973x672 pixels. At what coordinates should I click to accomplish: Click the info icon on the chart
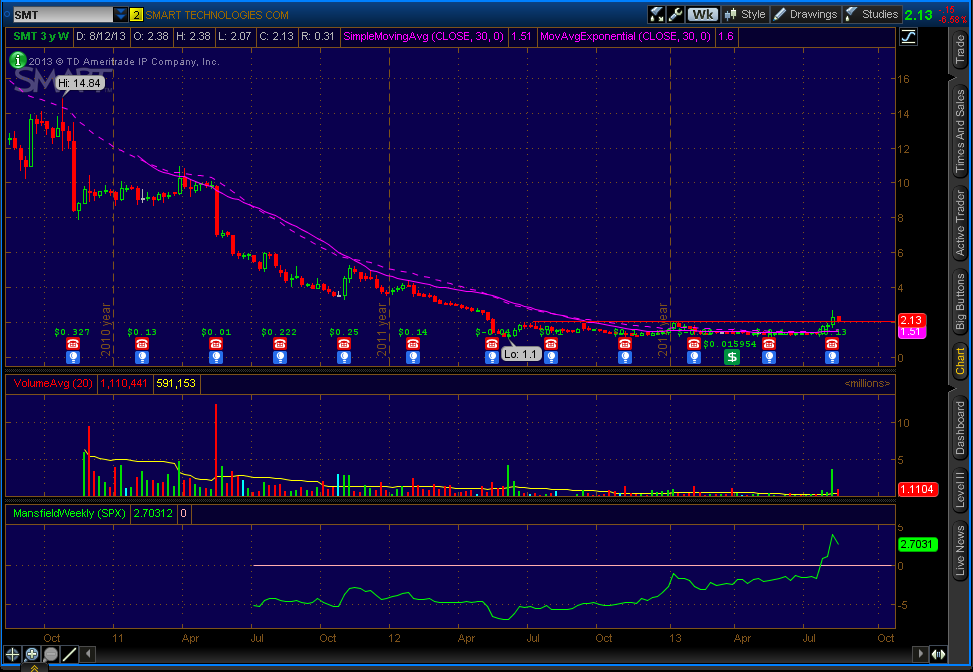[16, 60]
